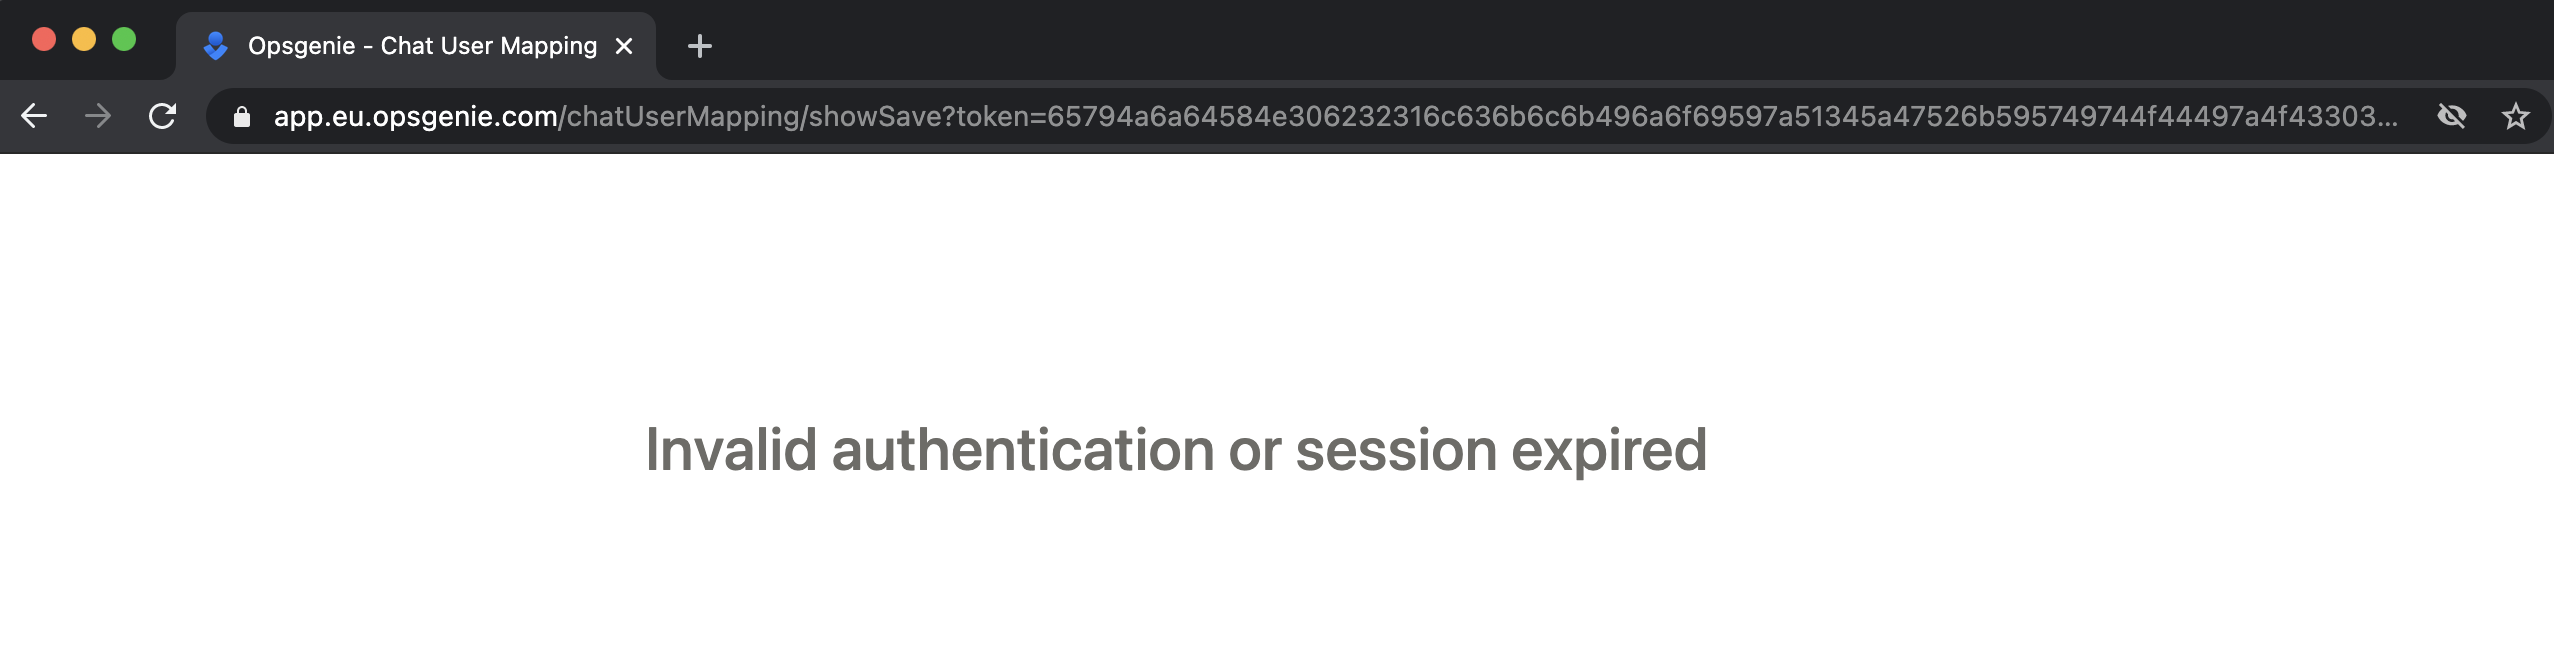Close the browser window with red button
This screenshot has width=2554, height=656.
pyautogui.click(x=44, y=39)
